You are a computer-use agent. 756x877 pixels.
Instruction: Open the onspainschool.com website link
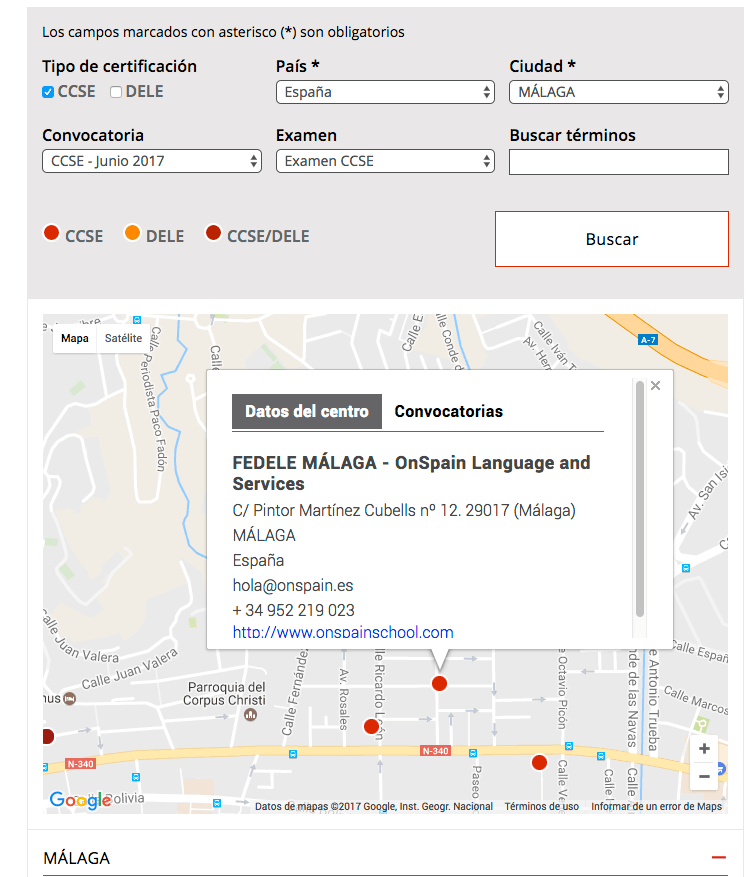point(343,632)
